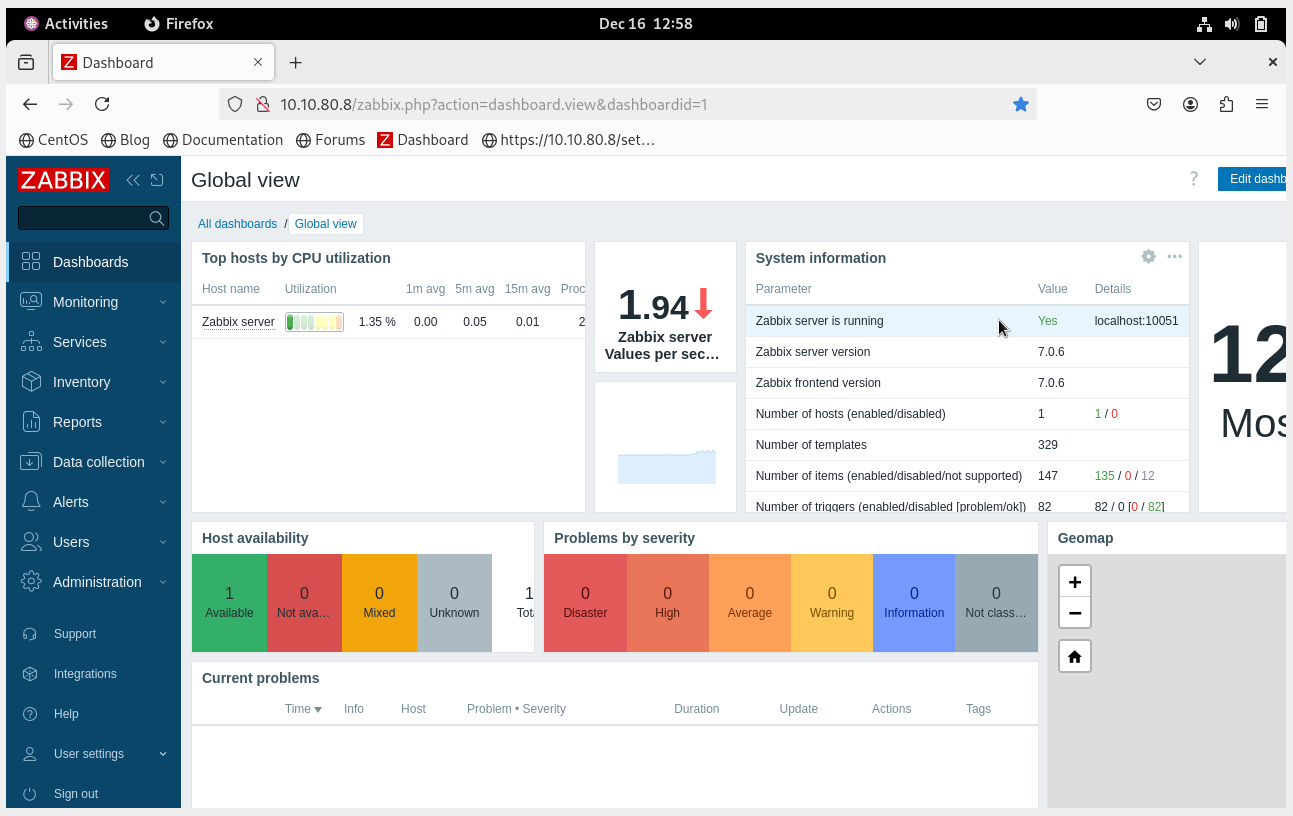
Task: Open System information widget gear settings
Action: tap(1148, 257)
